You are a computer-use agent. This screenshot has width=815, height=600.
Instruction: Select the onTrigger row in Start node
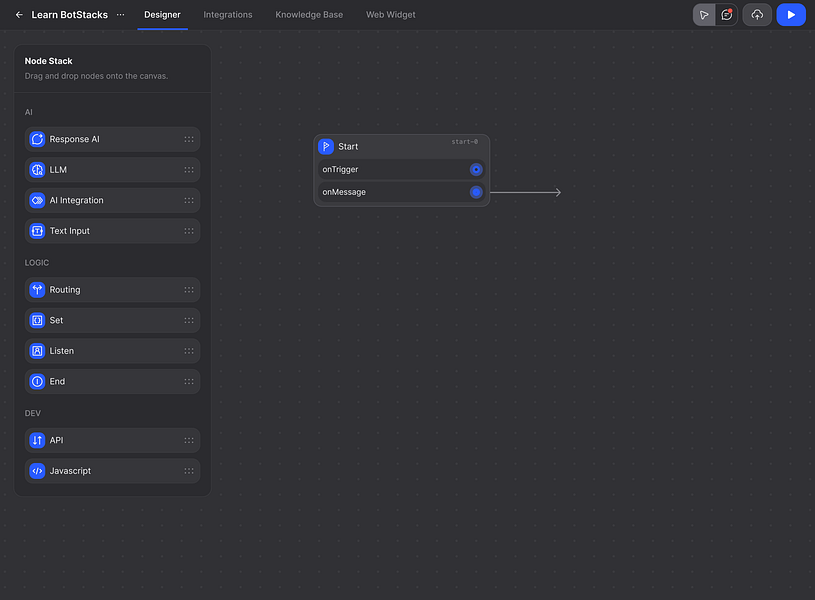coord(401,169)
